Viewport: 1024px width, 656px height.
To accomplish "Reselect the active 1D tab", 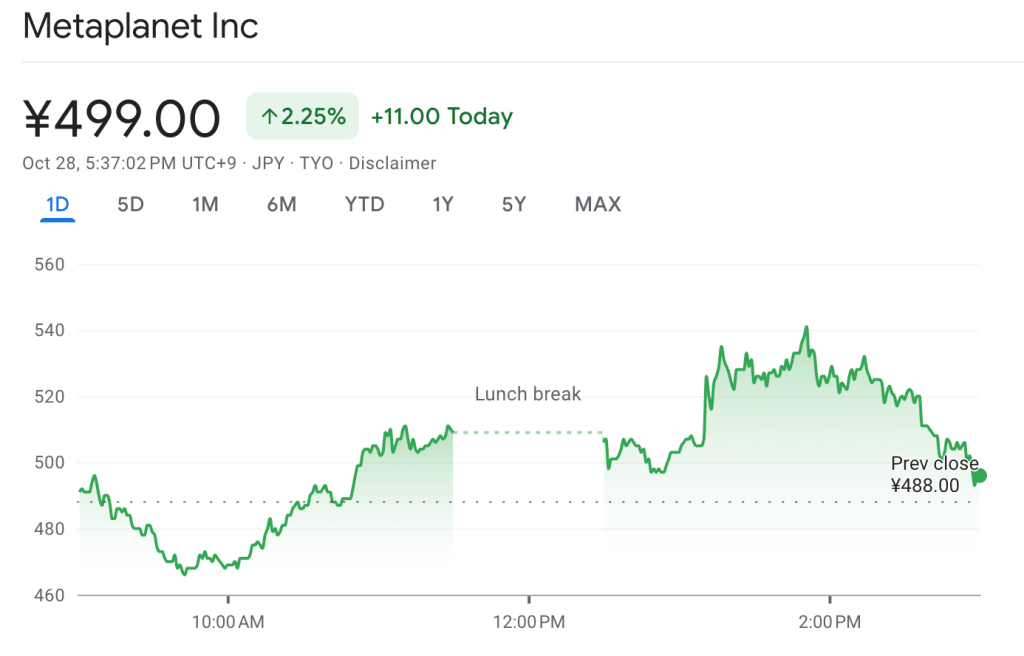I will tap(57, 204).
